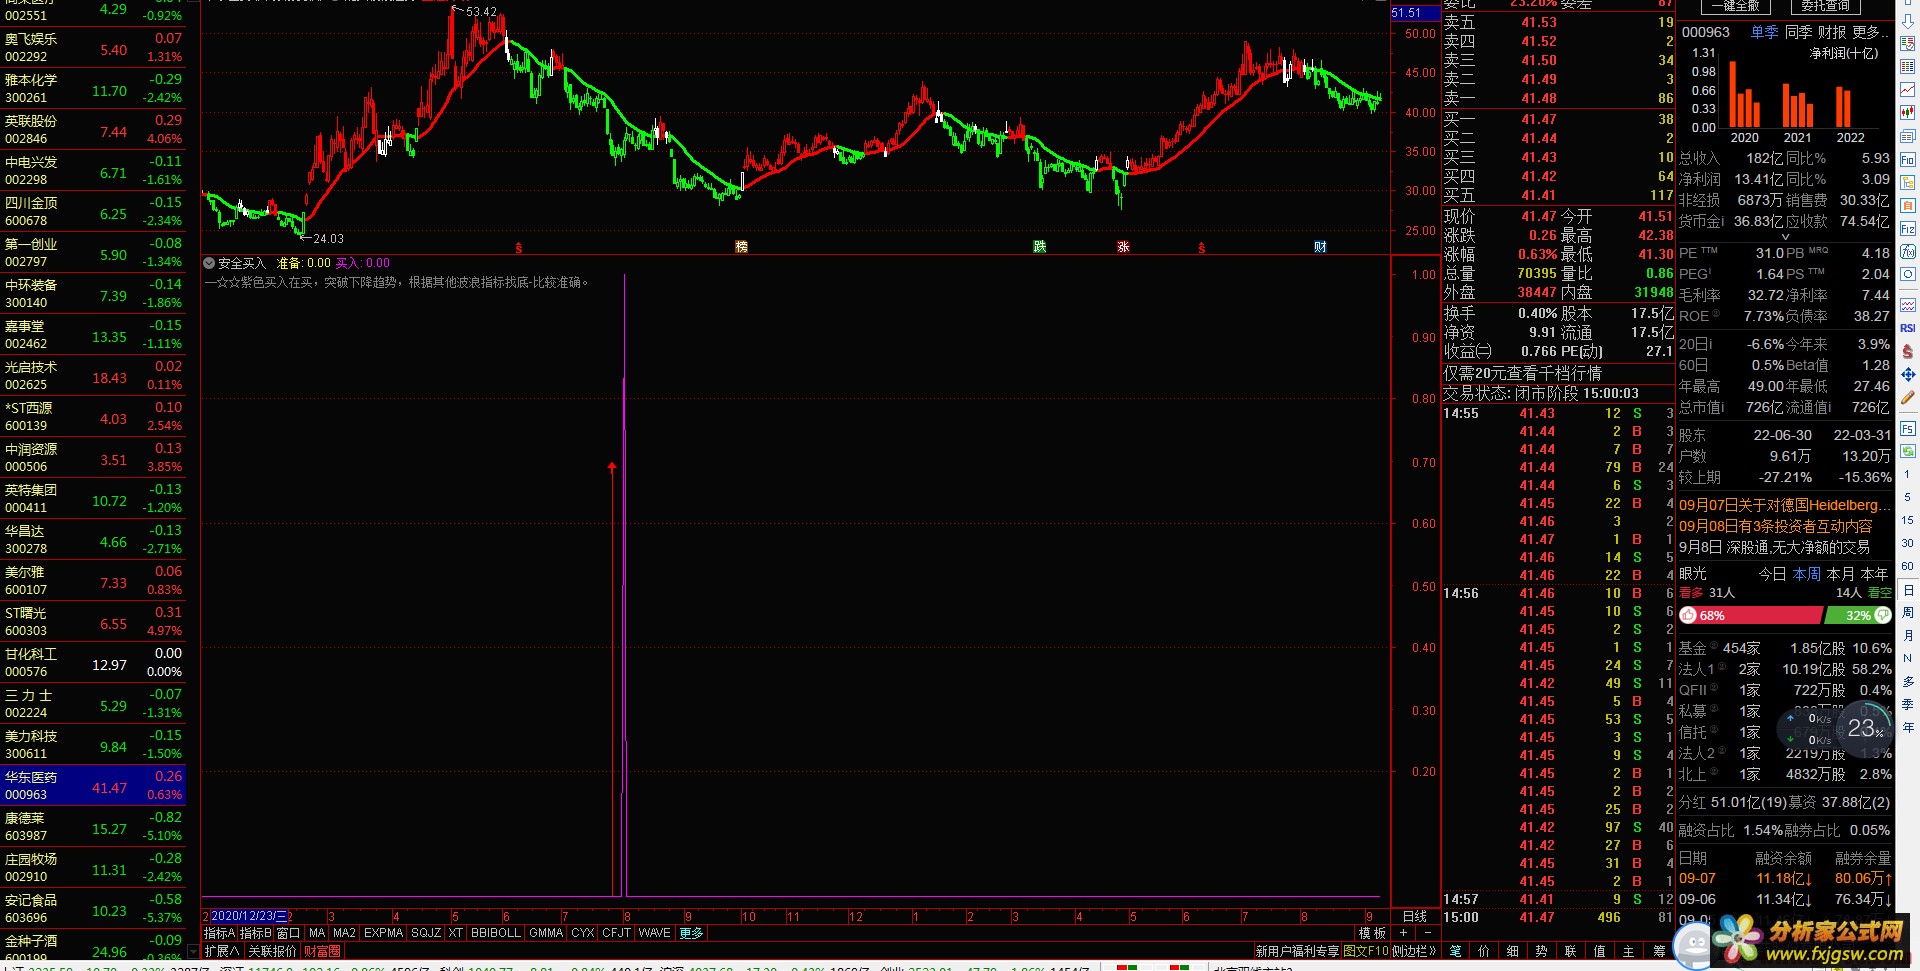Click the icon beside 安全买入 indicator title

point(209,263)
